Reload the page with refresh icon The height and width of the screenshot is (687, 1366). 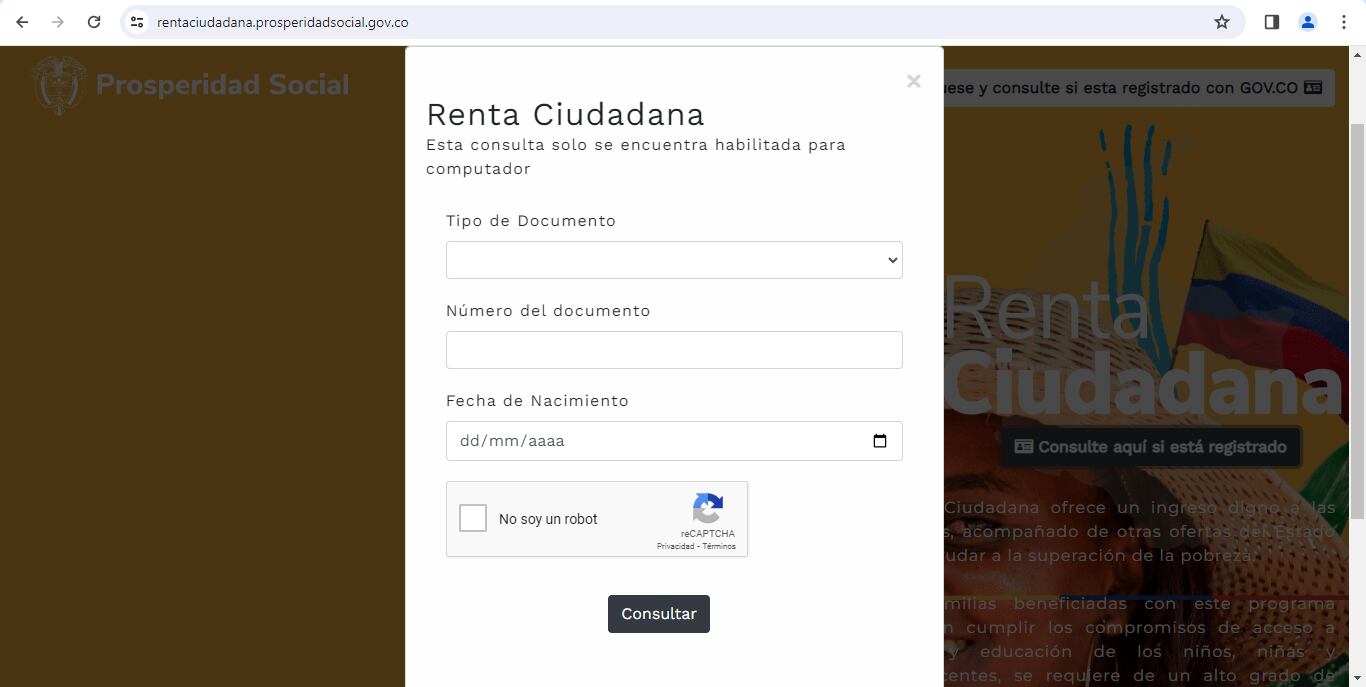[94, 22]
